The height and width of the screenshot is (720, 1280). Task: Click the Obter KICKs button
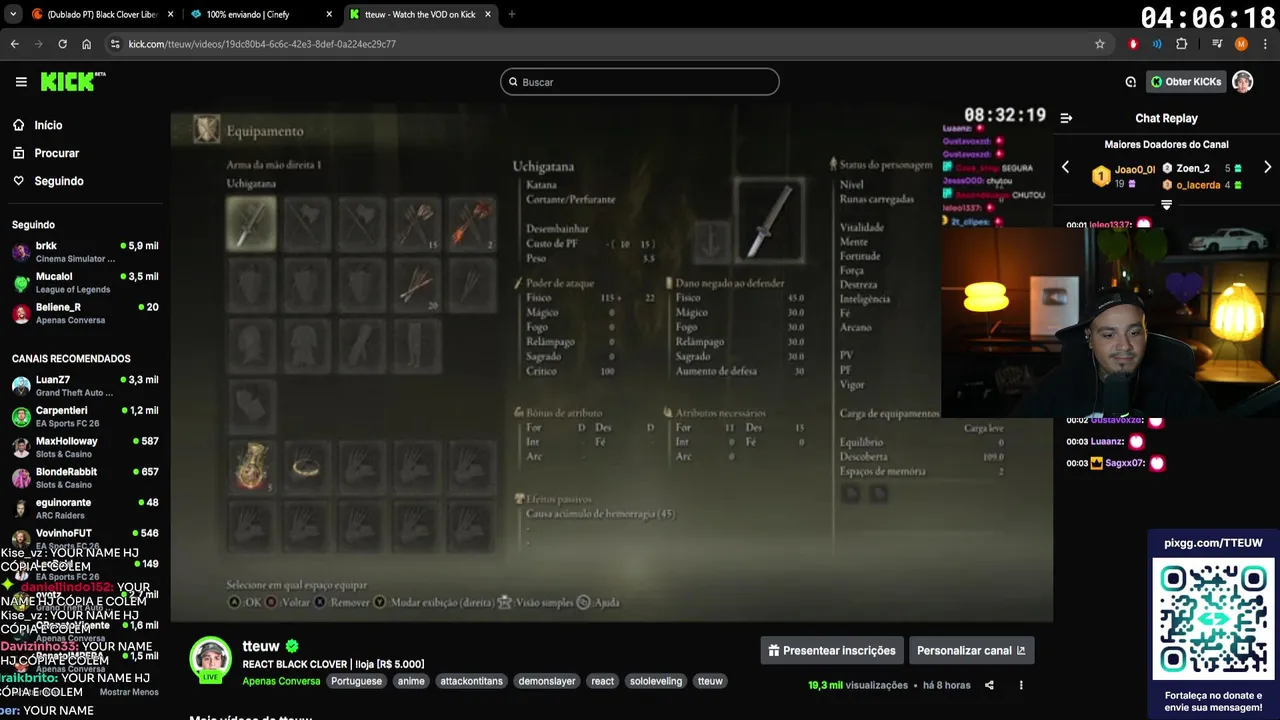pos(1186,82)
